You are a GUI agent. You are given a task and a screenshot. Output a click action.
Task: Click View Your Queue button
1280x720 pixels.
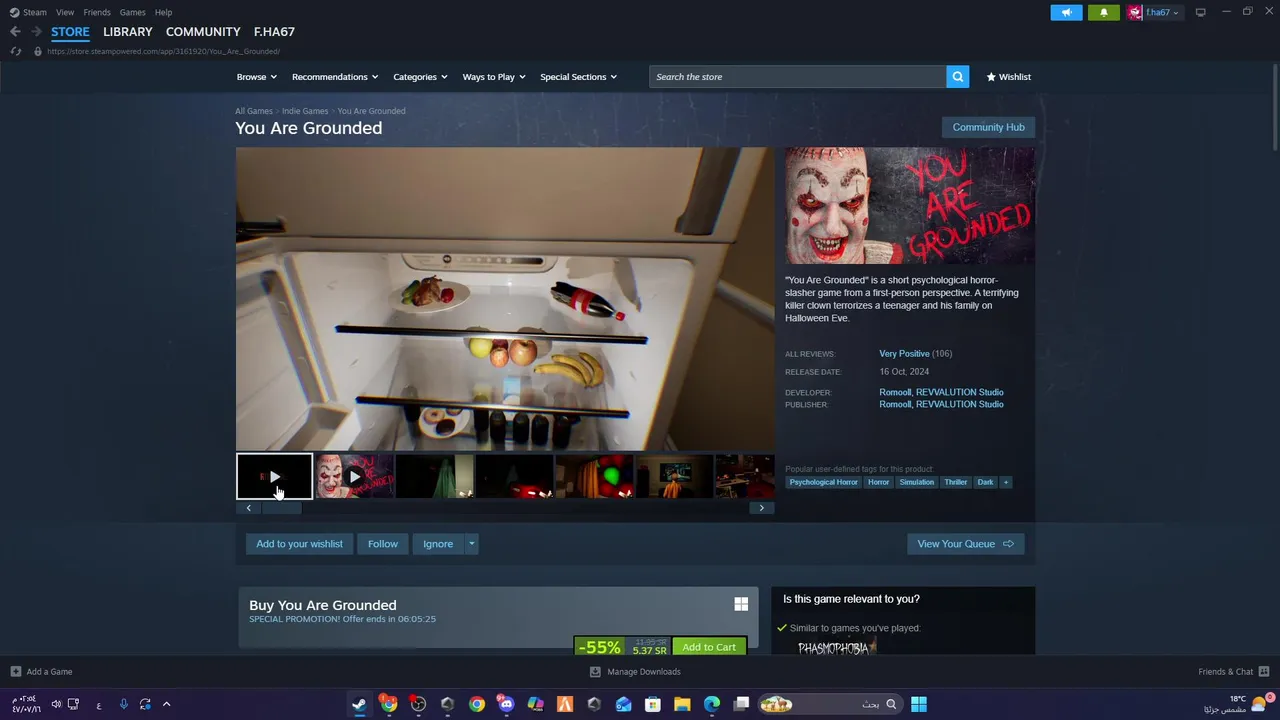pyautogui.click(x=965, y=544)
